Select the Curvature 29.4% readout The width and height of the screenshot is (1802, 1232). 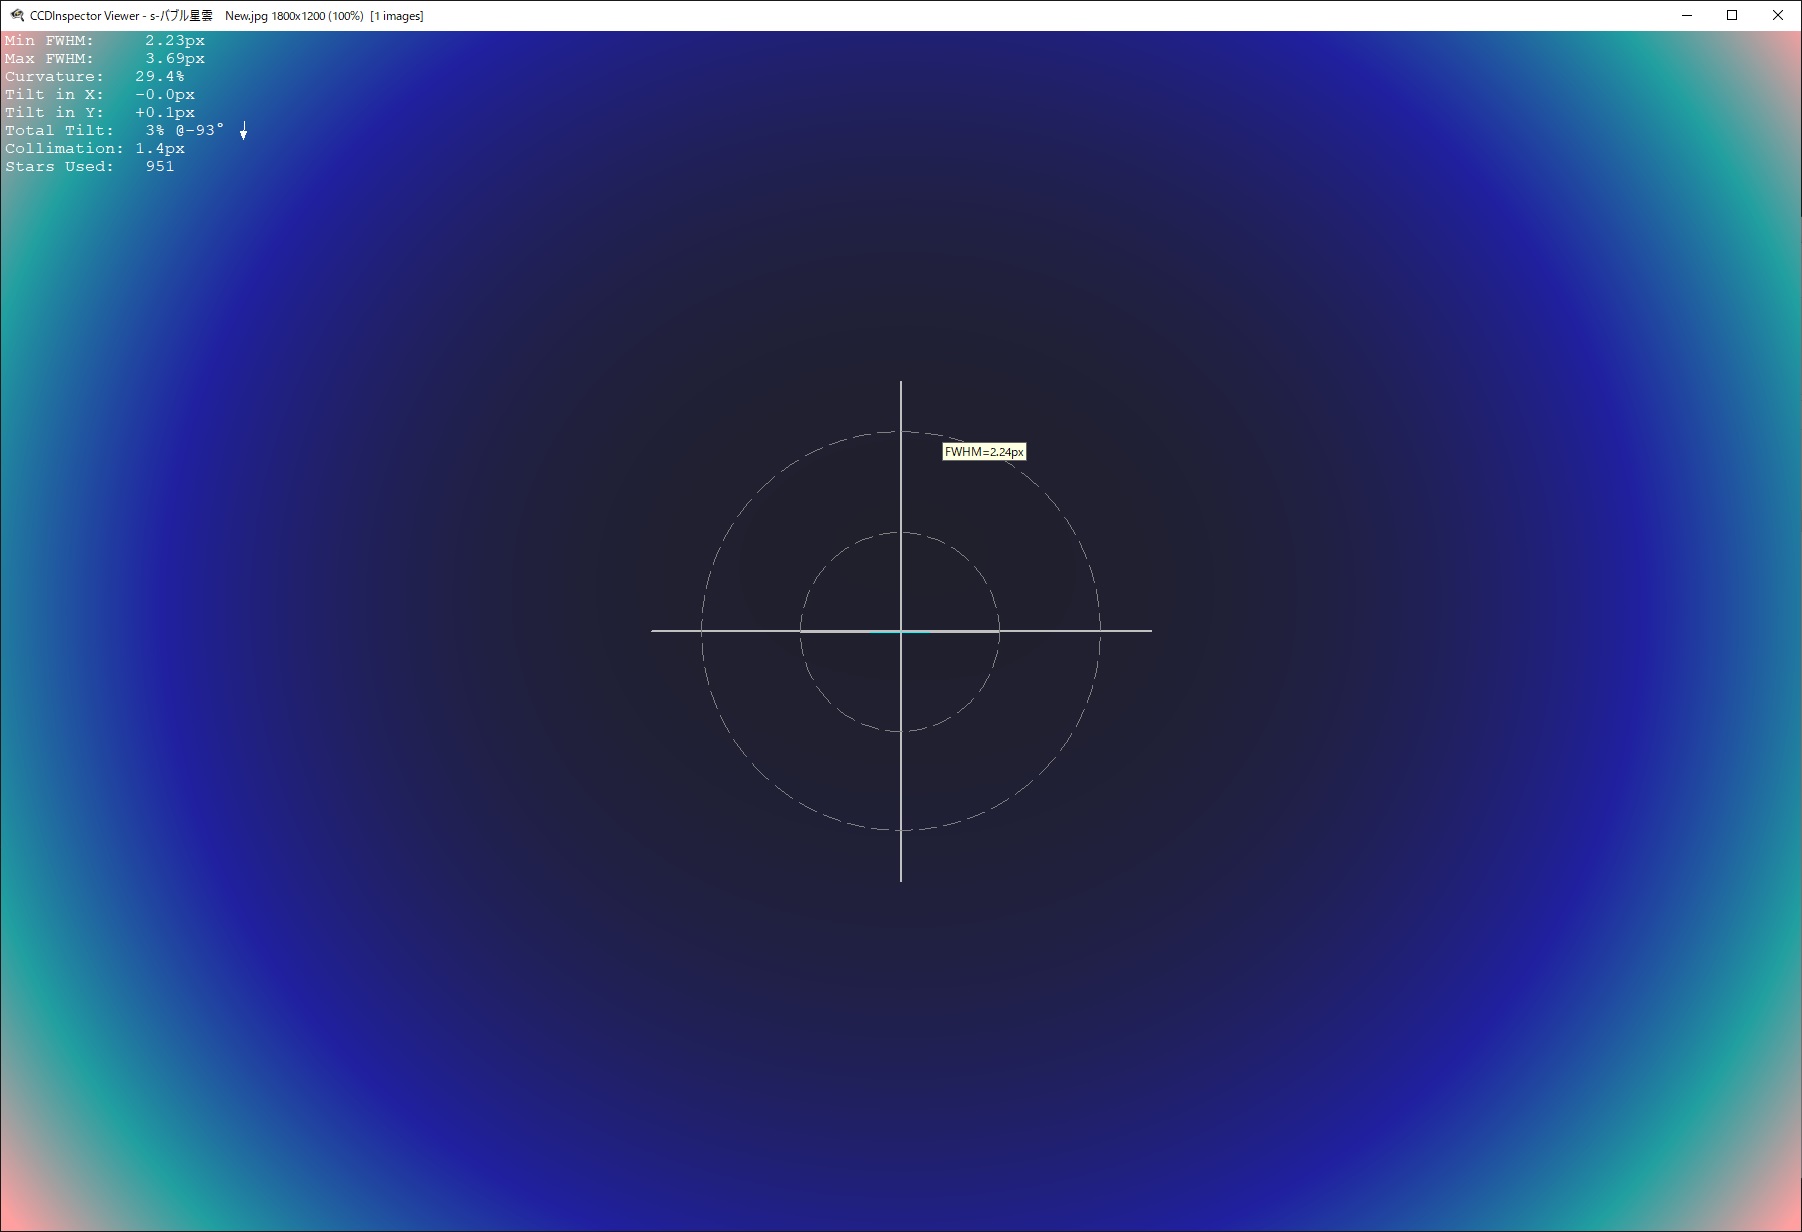[x=94, y=77]
